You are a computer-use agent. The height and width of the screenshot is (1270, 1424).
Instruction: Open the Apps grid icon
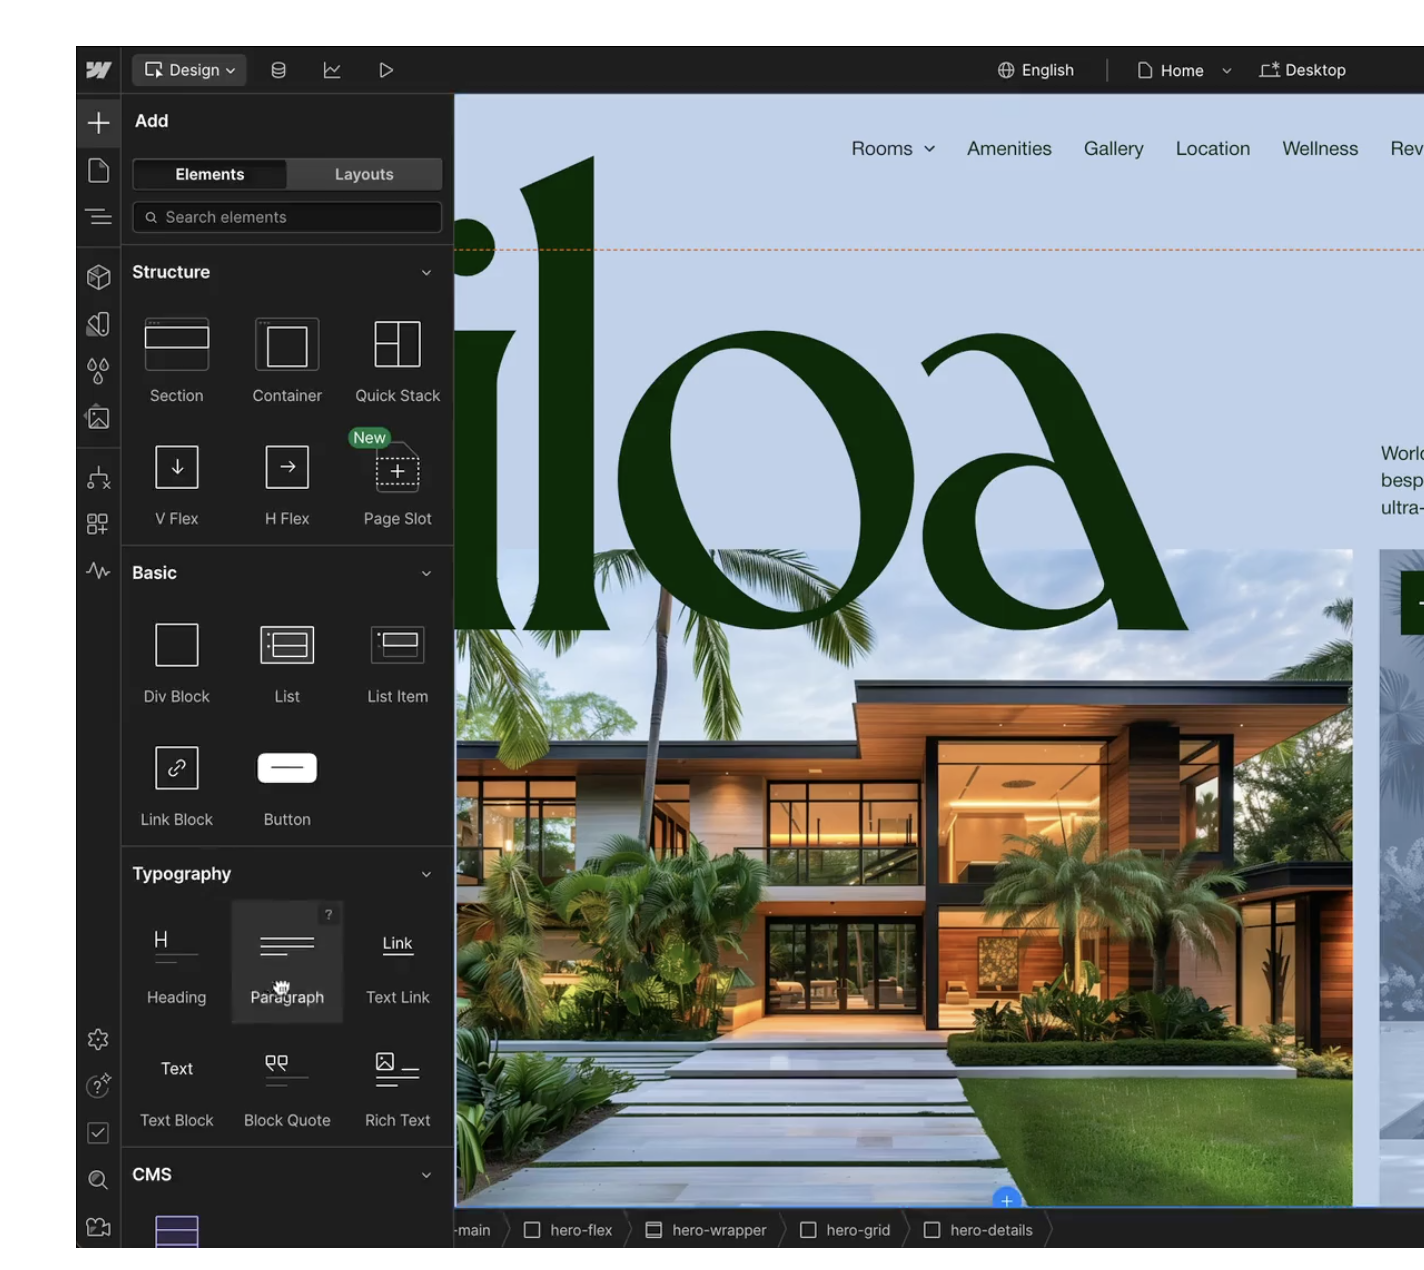click(x=98, y=524)
